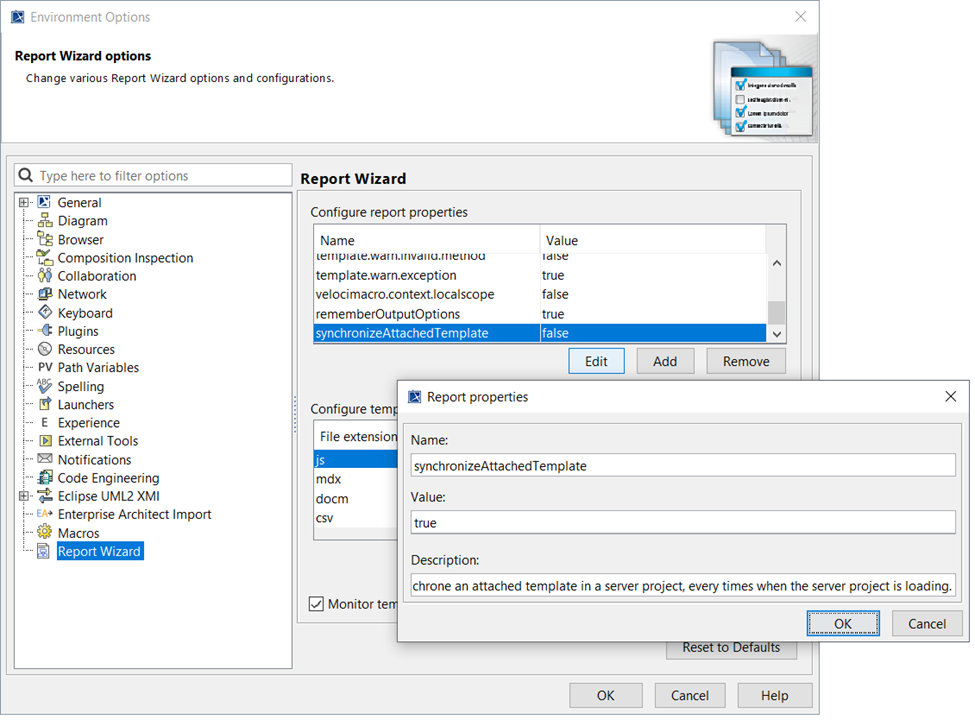Select the csv file extension row
The height and width of the screenshot is (720, 975).
pos(356,518)
